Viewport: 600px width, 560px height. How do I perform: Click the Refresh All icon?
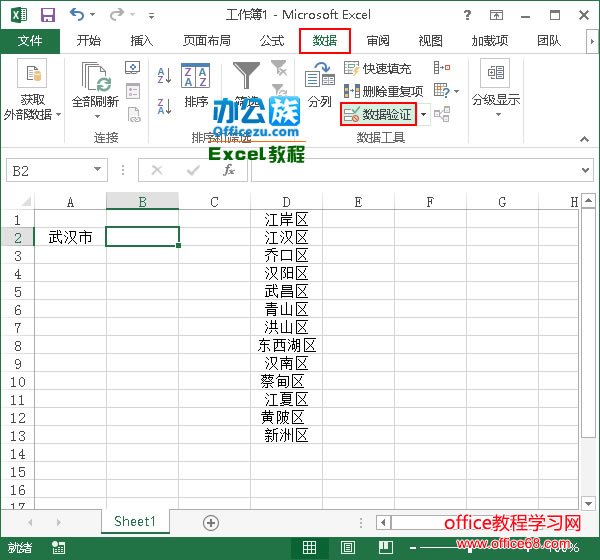coord(96,77)
